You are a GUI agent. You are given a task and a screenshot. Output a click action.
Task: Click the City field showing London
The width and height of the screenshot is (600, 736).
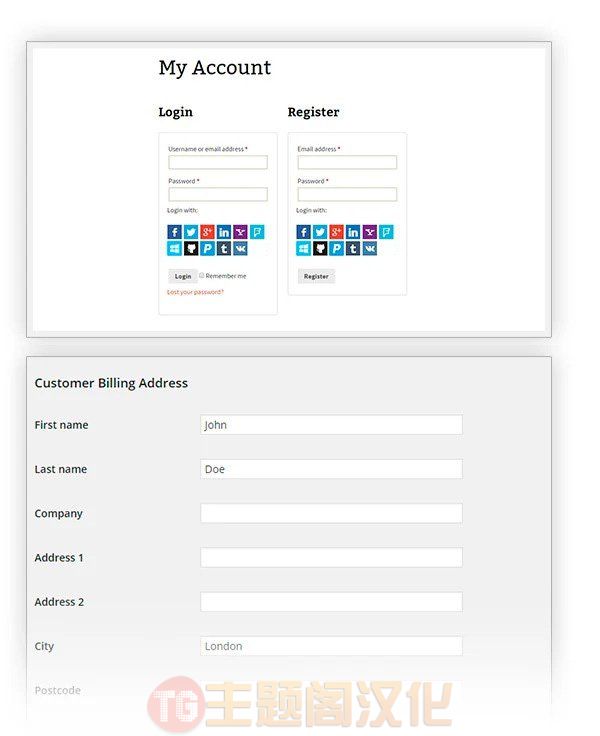(331, 646)
